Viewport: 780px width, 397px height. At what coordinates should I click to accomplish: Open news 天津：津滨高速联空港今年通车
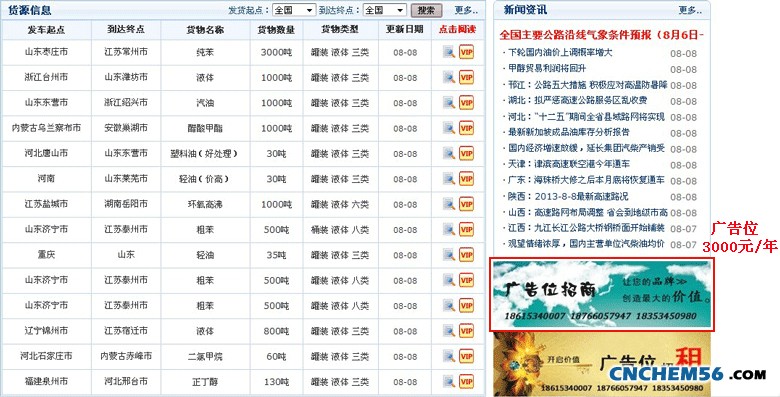tap(569, 164)
